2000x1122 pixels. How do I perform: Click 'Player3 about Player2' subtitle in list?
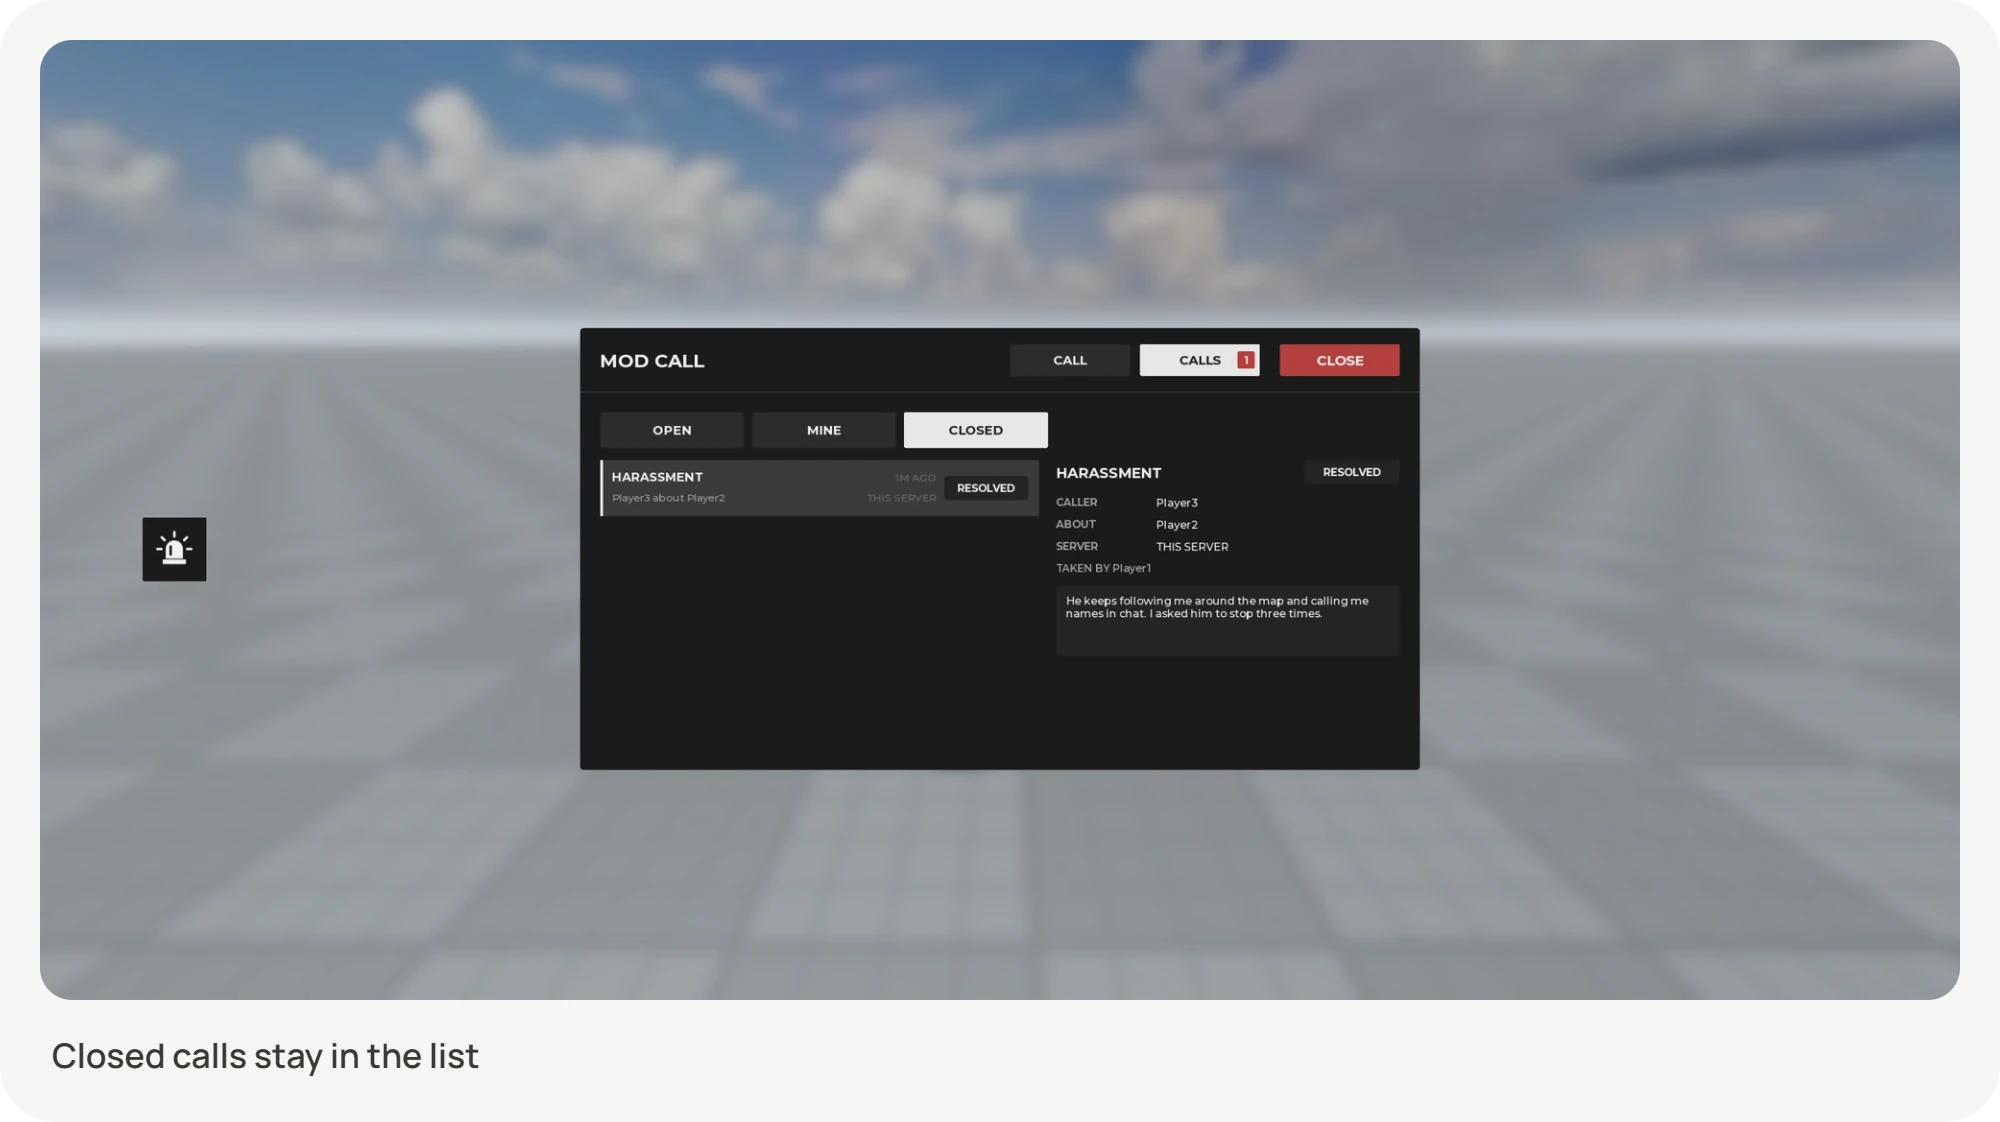[668, 498]
